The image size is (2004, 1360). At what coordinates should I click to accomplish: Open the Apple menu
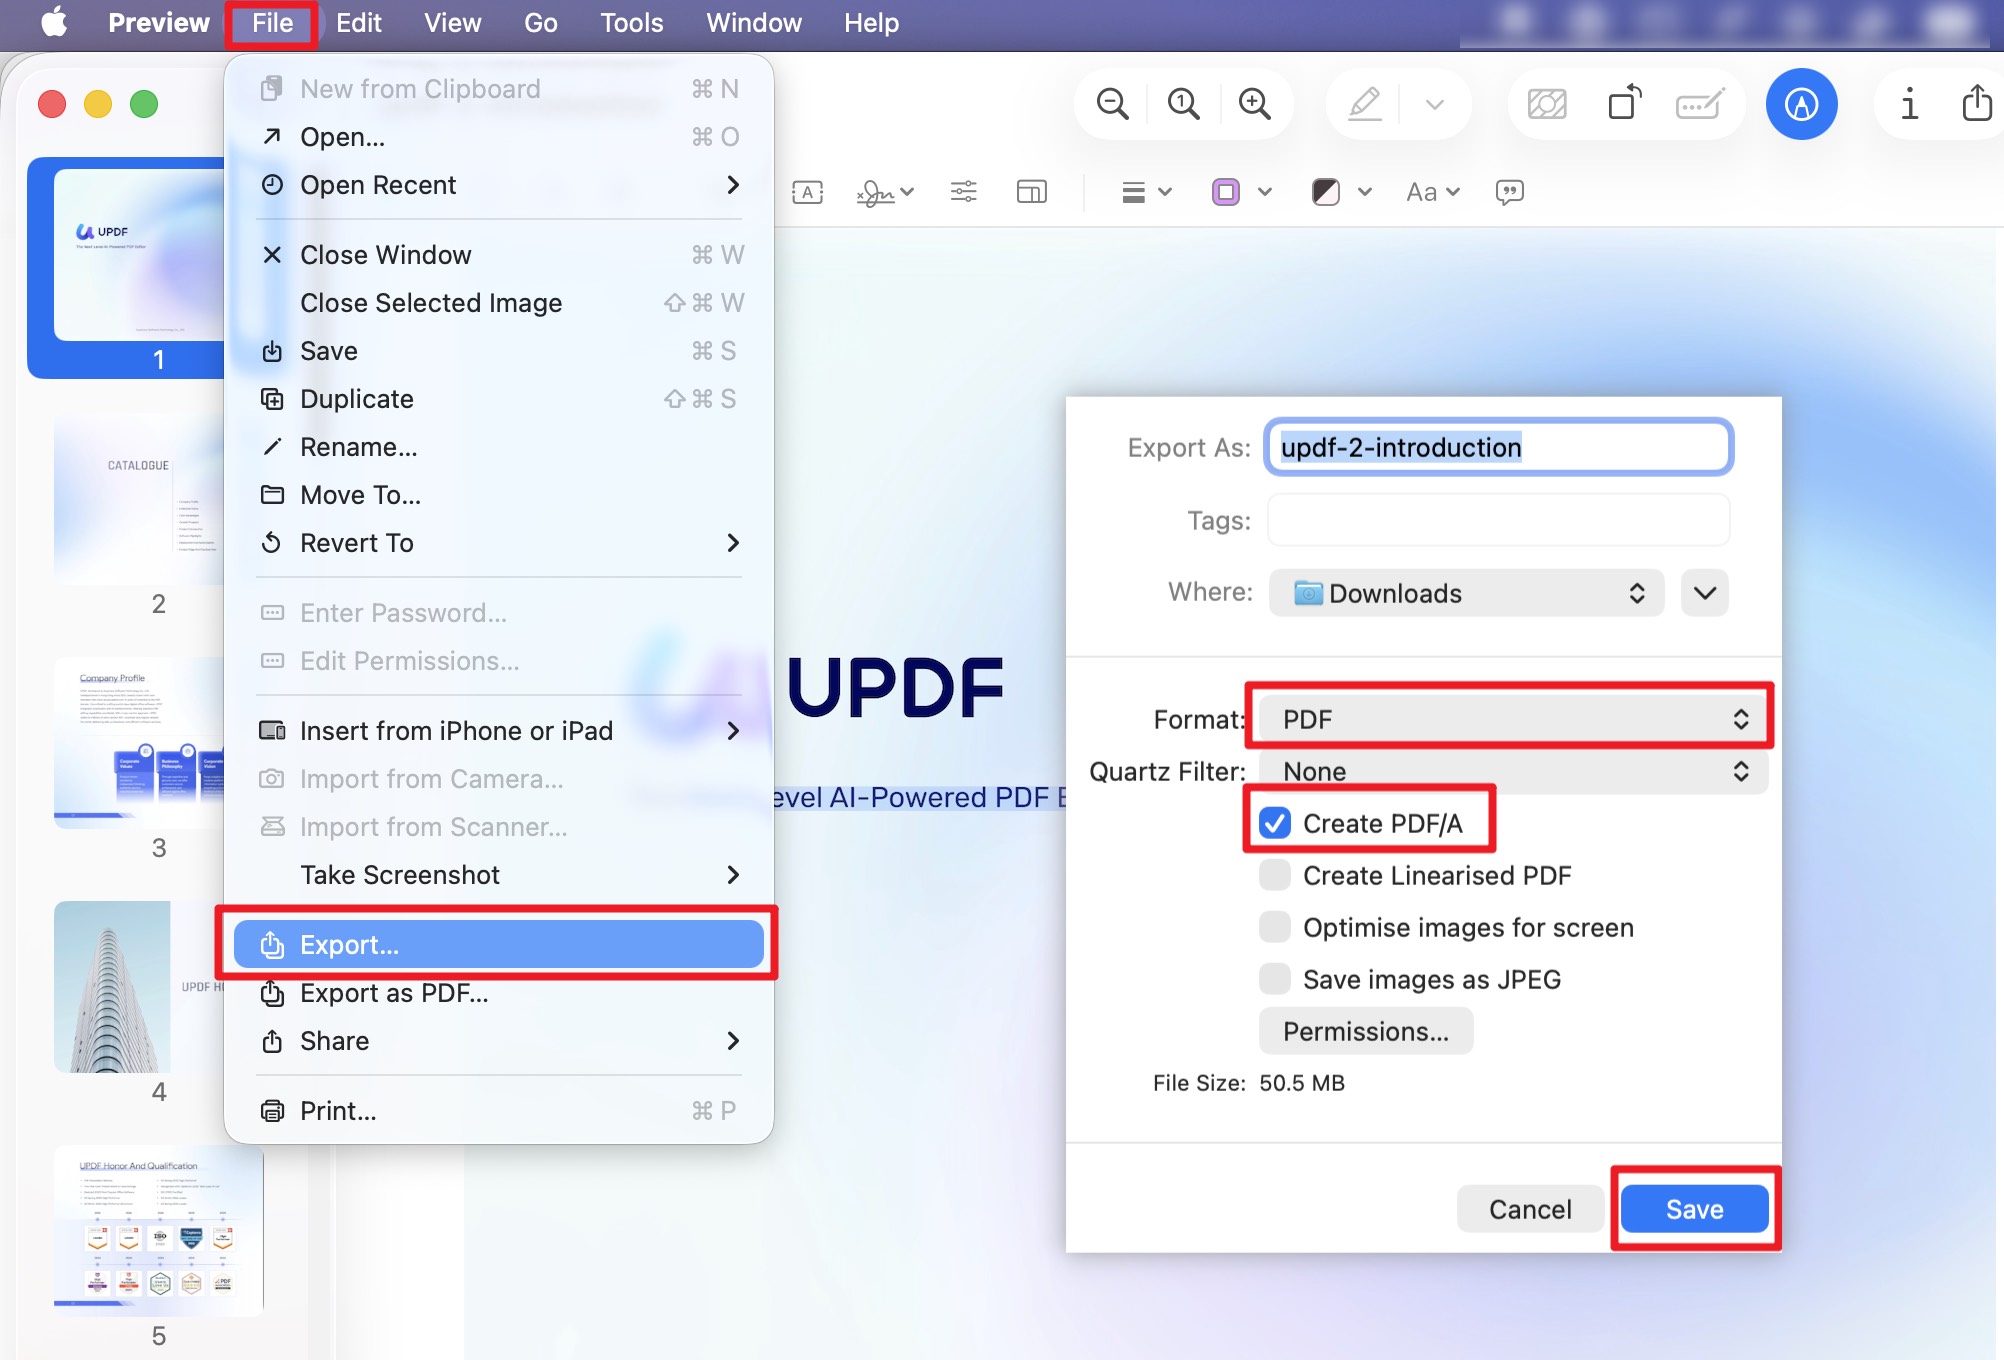point(55,23)
